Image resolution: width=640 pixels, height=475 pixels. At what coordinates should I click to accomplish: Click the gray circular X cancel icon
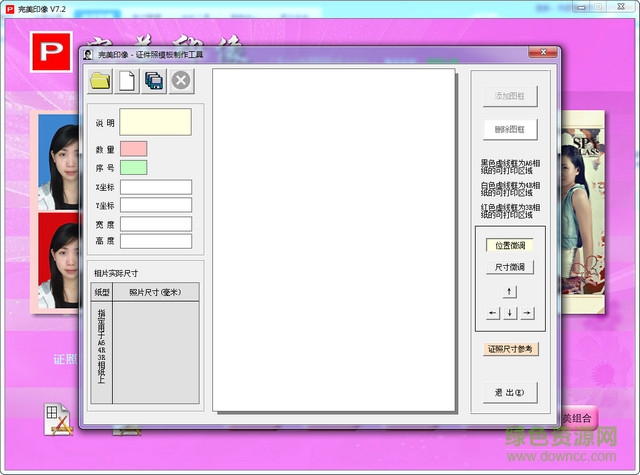[181, 81]
